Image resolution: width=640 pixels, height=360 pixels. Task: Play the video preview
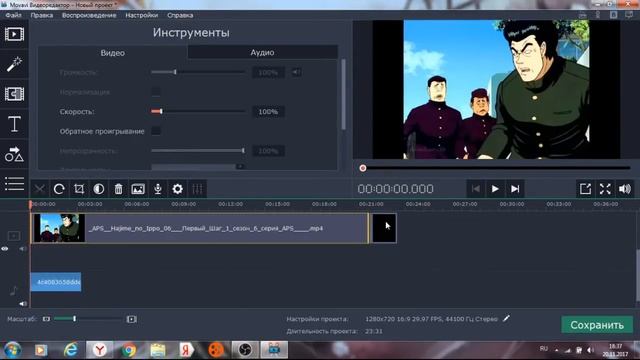pos(495,189)
